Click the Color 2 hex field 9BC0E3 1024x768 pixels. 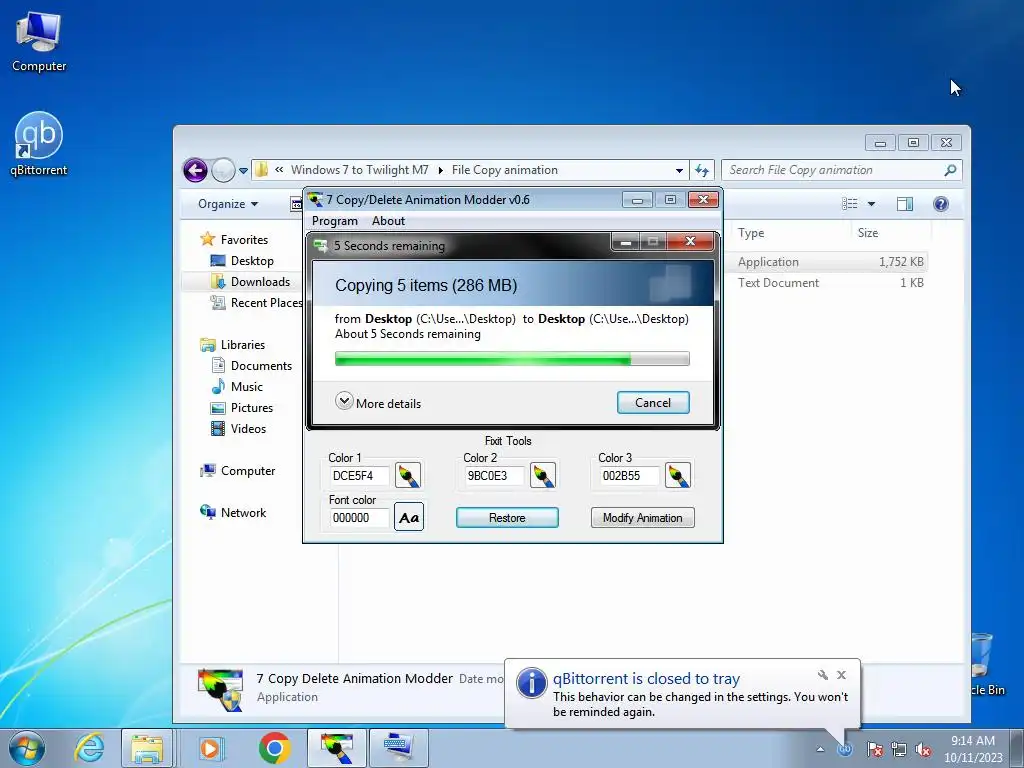[494, 476]
